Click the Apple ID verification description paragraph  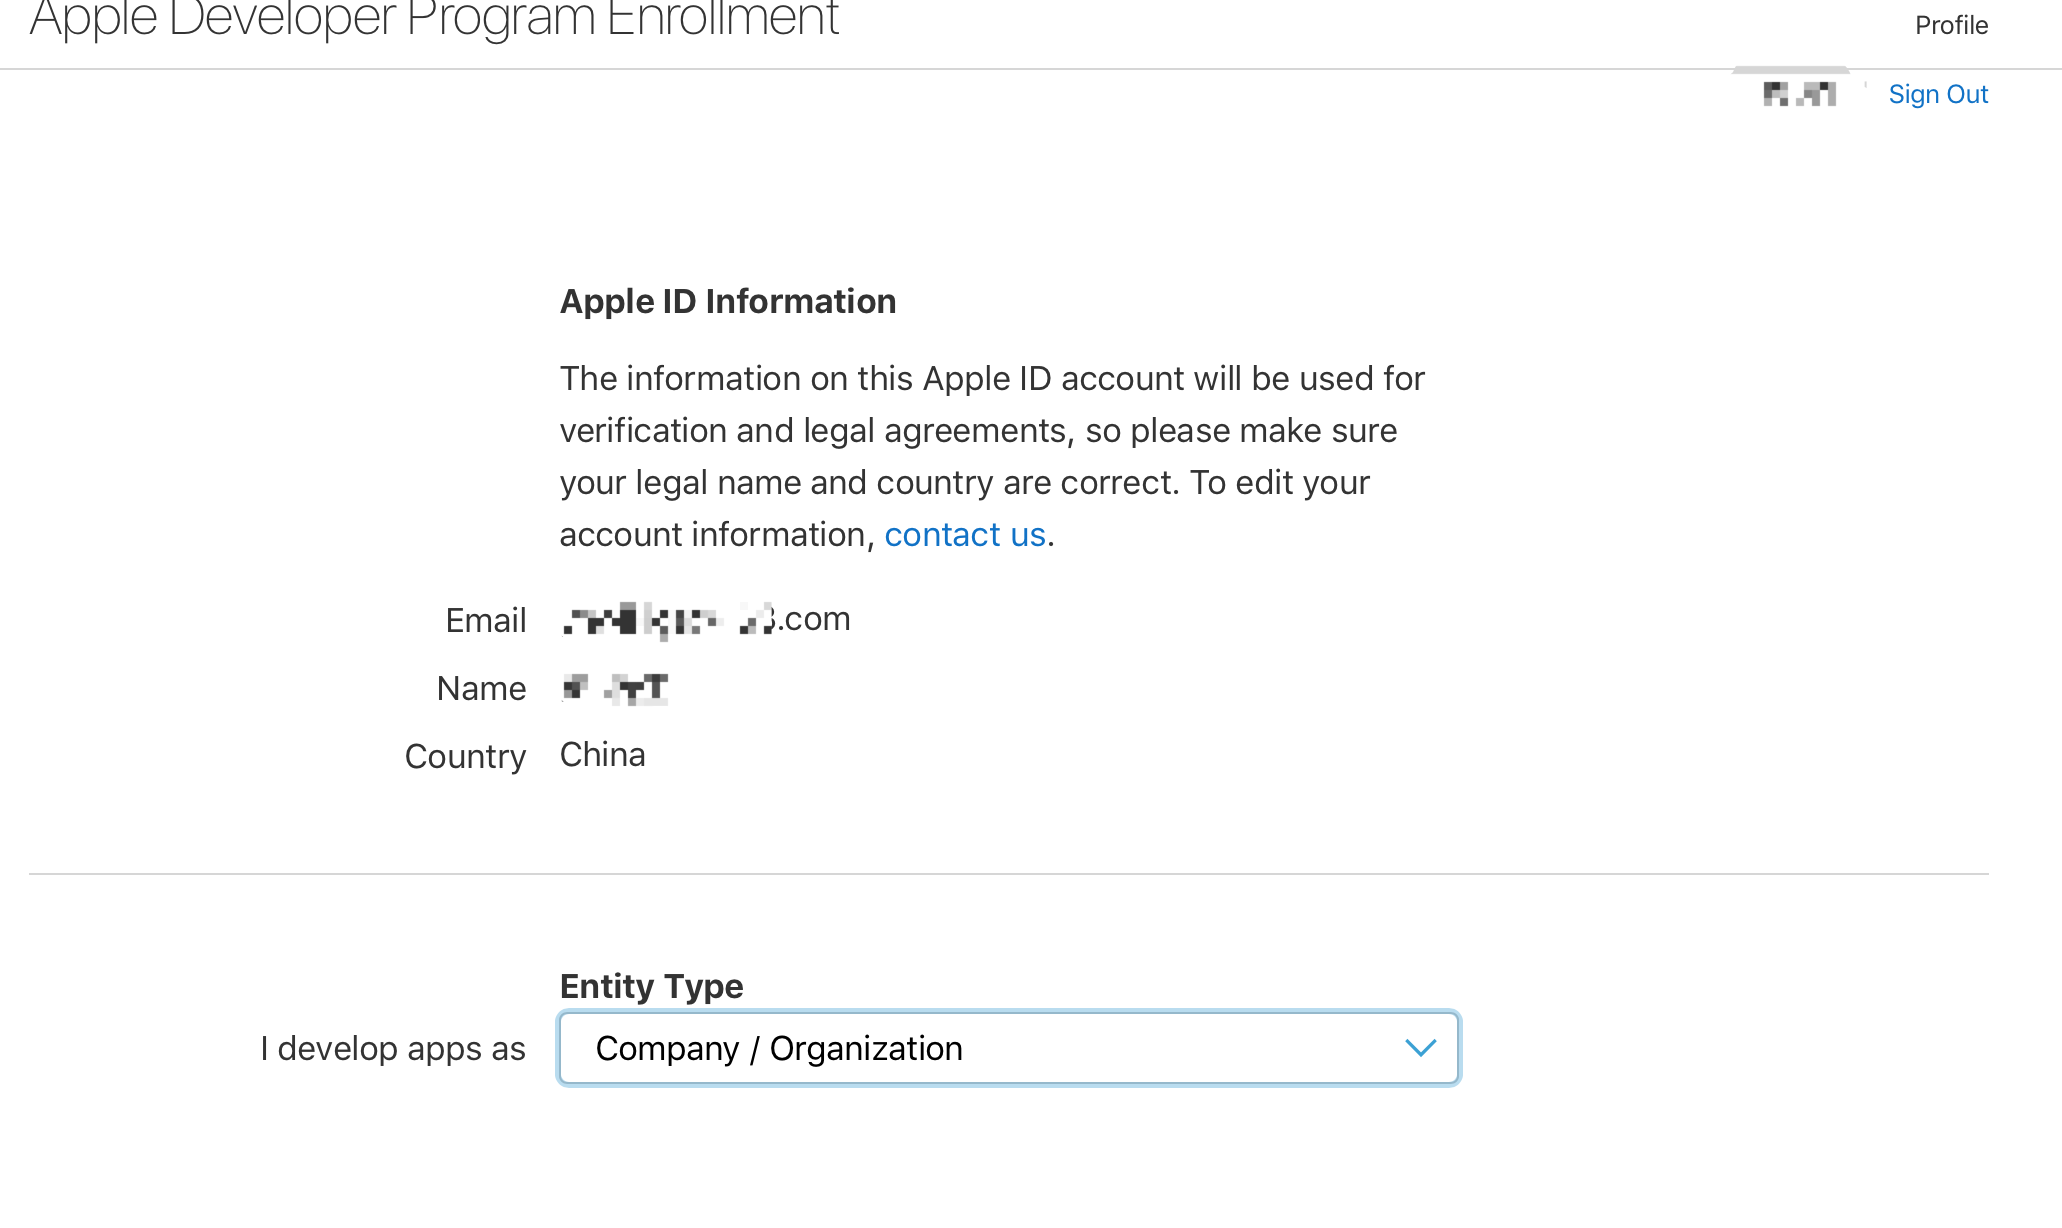coord(991,456)
